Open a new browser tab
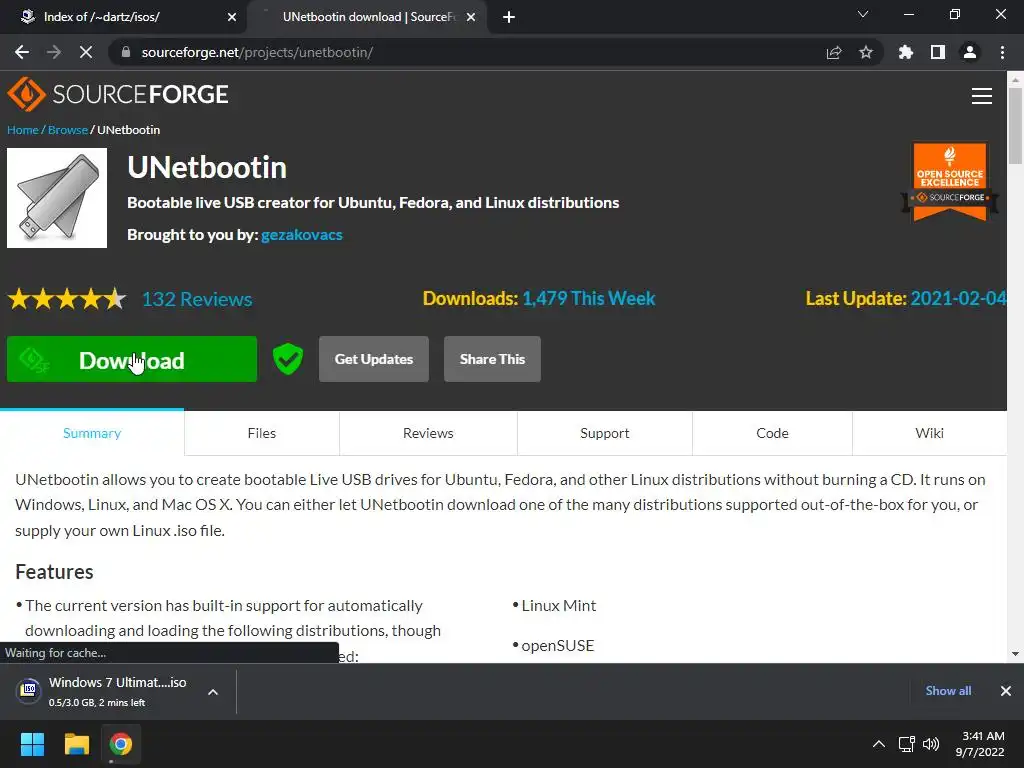This screenshot has height=768, width=1024. pyautogui.click(x=509, y=18)
